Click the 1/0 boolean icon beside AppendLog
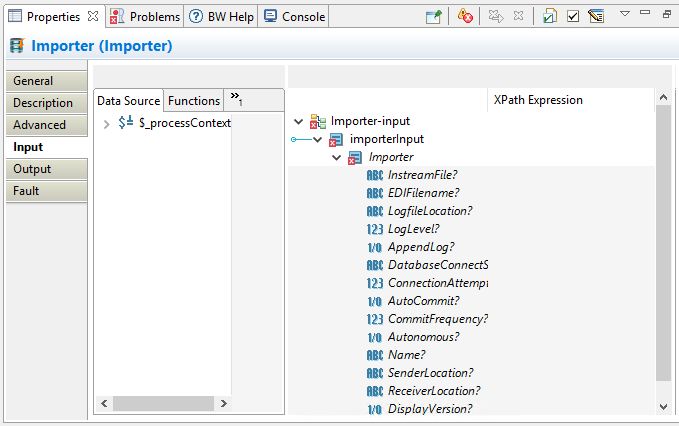The image size is (679, 426). click(x=375, y=248)
